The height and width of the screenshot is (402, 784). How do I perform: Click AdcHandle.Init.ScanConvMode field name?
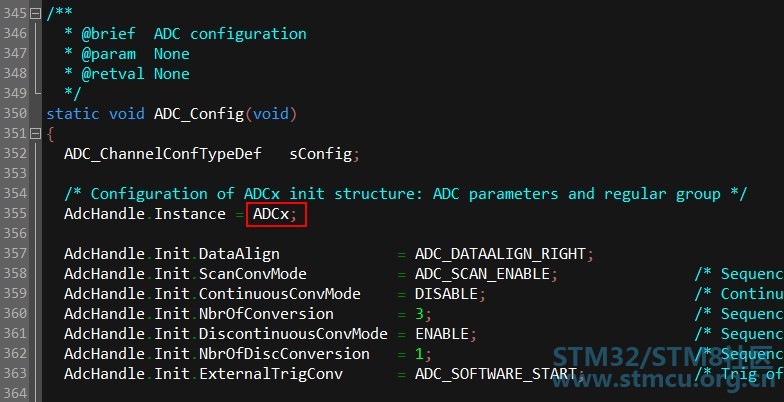coord(186,274)
